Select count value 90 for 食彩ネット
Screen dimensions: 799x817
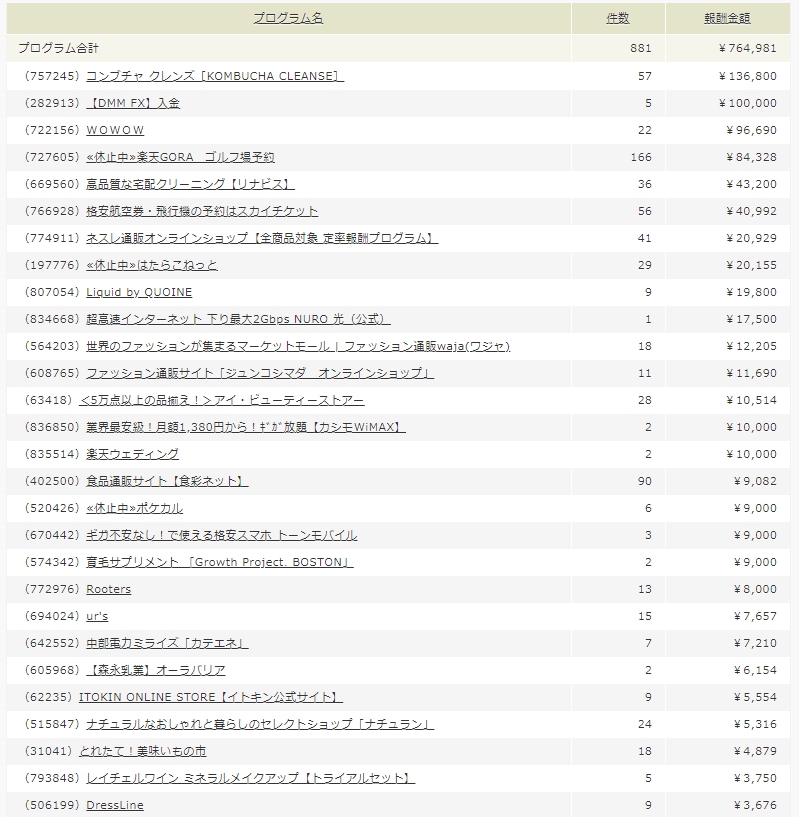click(x=645, y=481)
